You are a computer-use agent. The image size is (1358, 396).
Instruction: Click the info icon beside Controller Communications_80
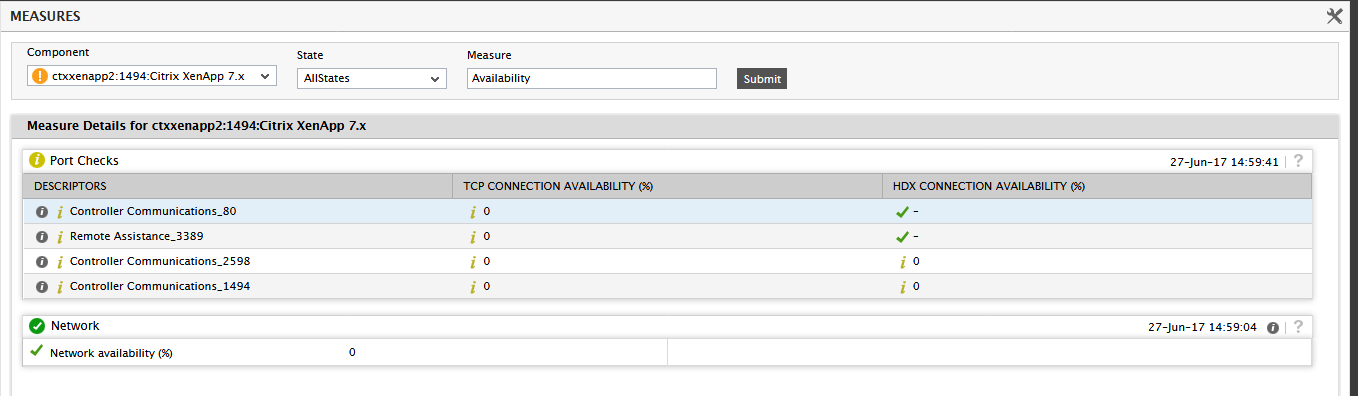[x=42, y=212]
